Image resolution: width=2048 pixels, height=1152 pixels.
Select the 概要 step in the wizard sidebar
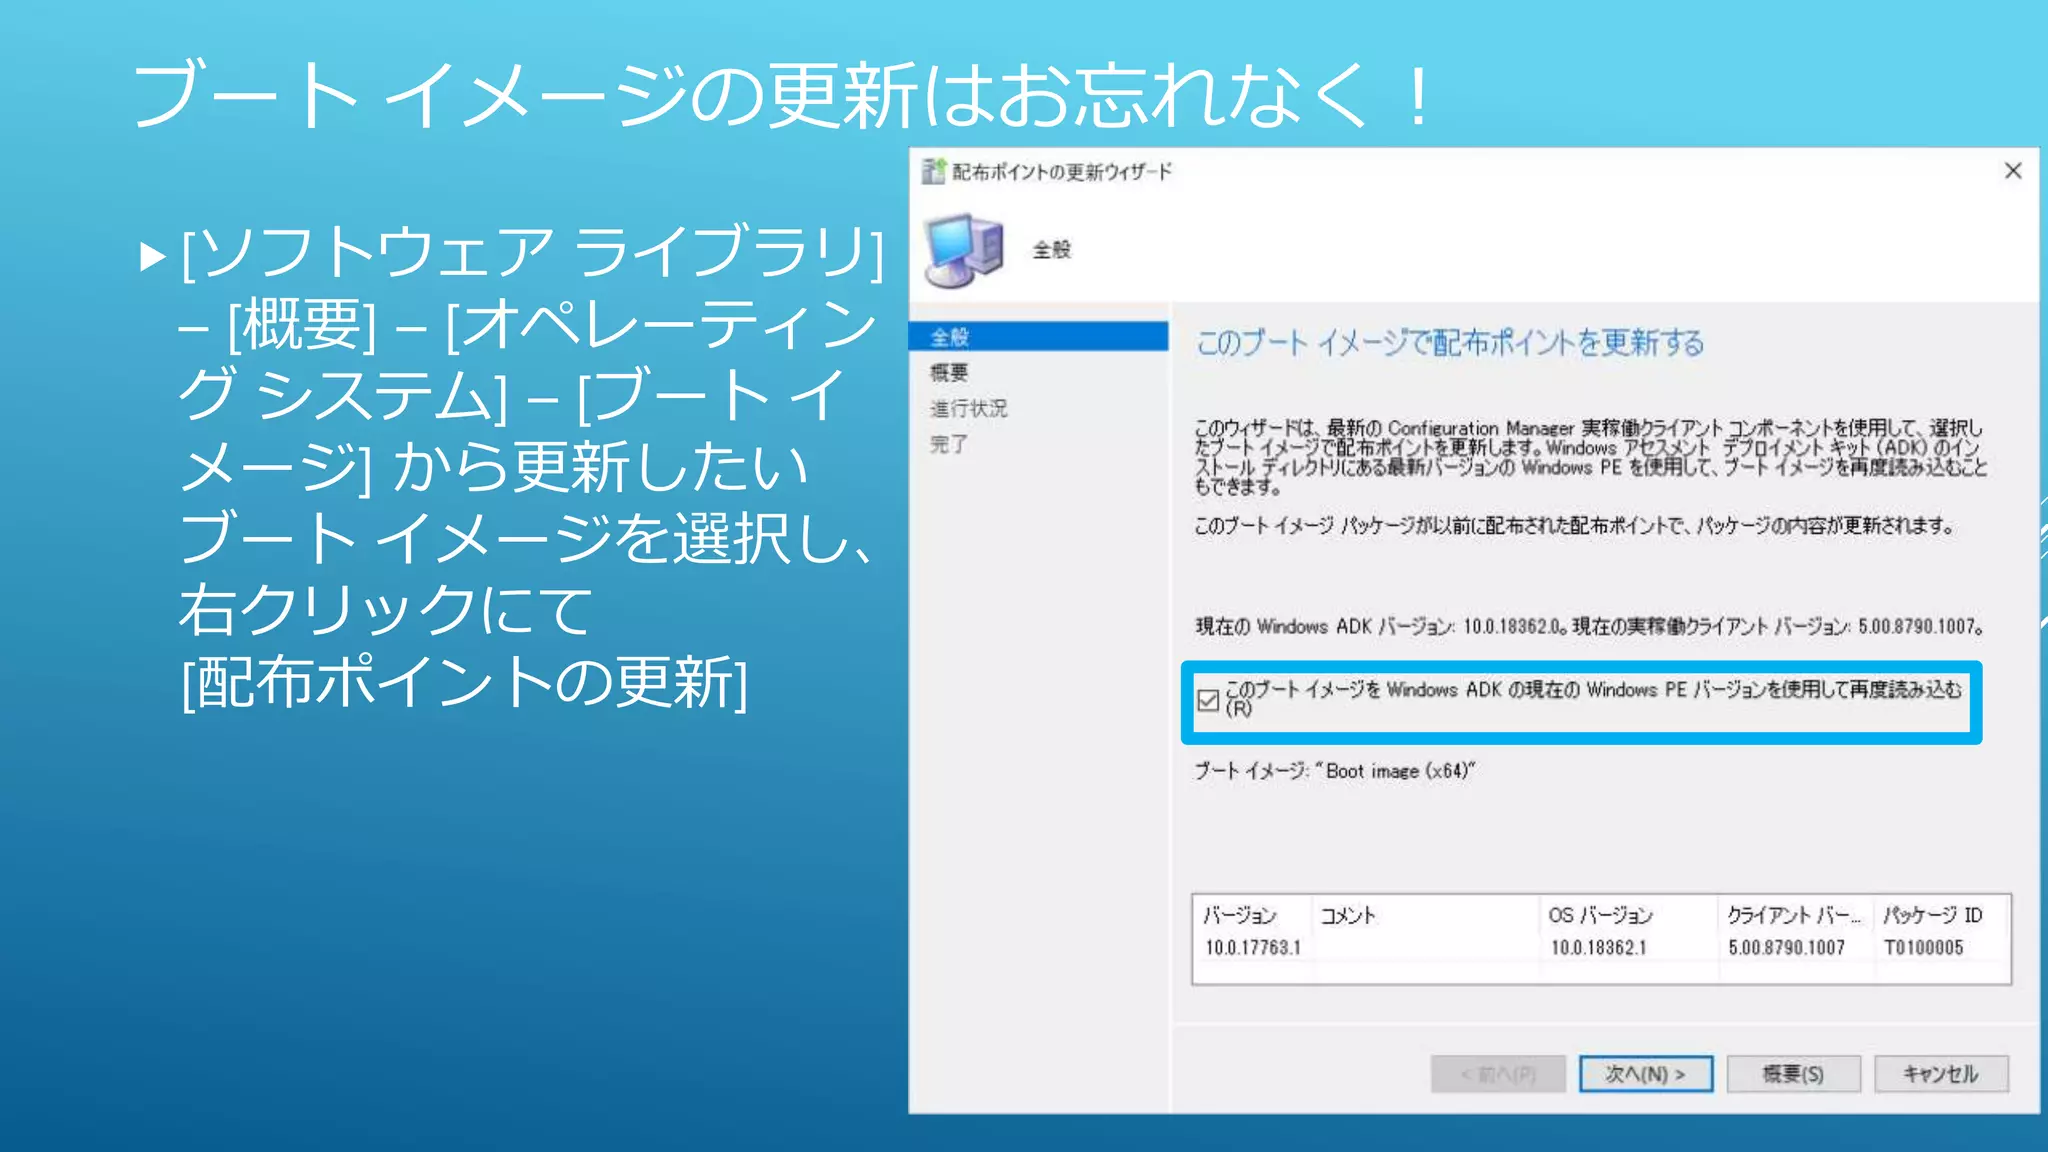949,372
